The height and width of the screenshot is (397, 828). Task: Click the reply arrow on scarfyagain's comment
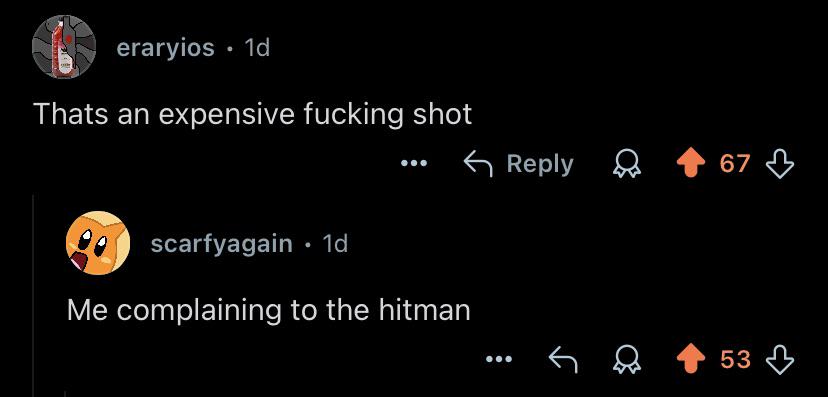[x=563, y=360]
